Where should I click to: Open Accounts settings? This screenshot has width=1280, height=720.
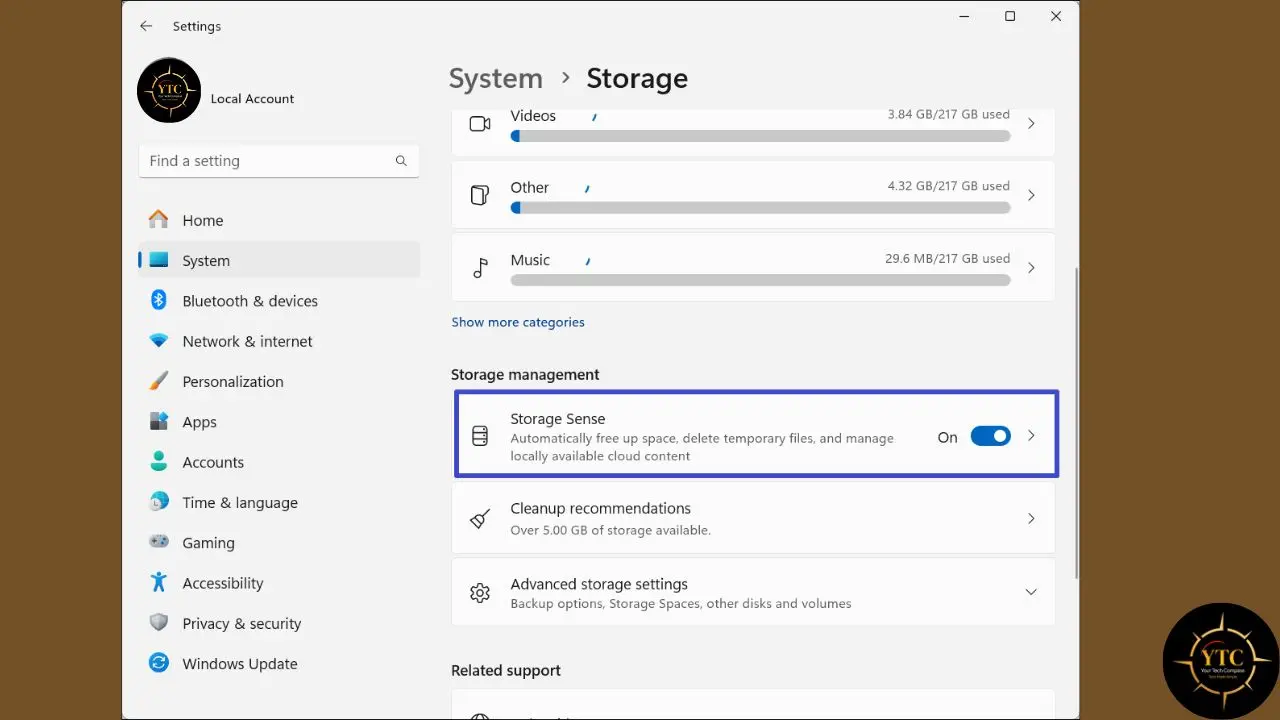coord(279,462)
